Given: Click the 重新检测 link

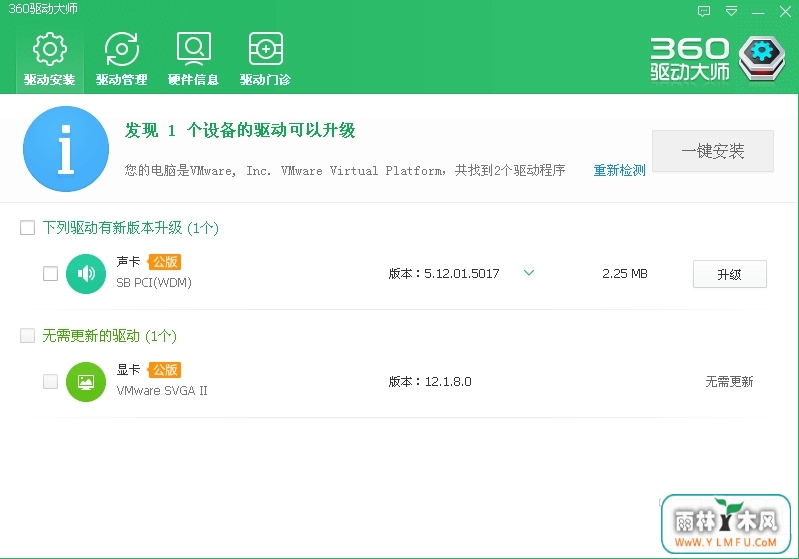Looking at the screenshot, I should 620,170.
